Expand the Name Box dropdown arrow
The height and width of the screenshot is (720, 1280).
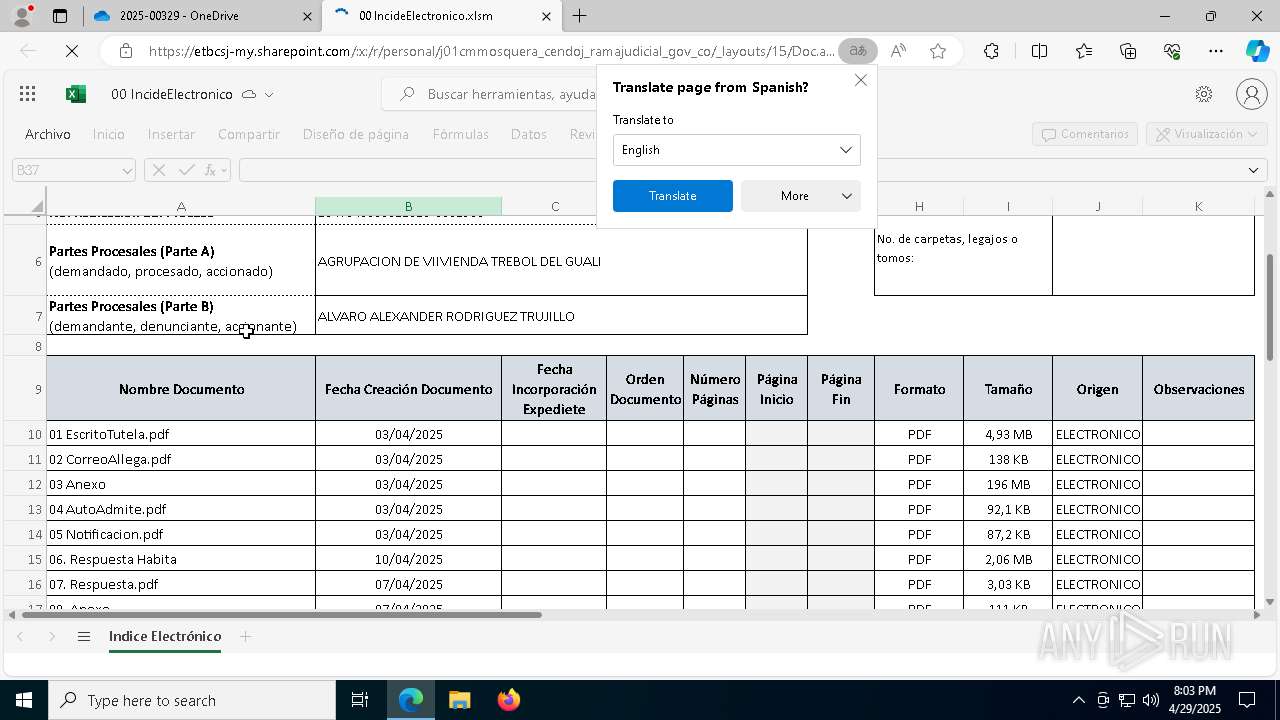127,171
